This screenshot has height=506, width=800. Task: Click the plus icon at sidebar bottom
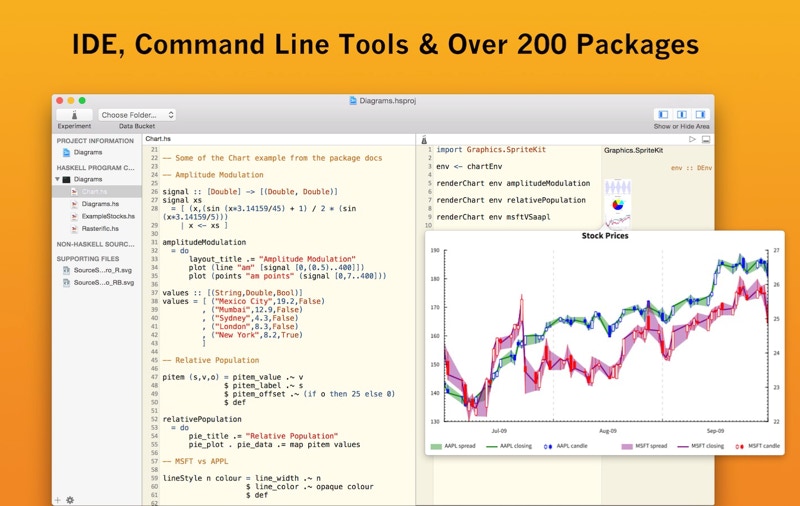[57, 499]
